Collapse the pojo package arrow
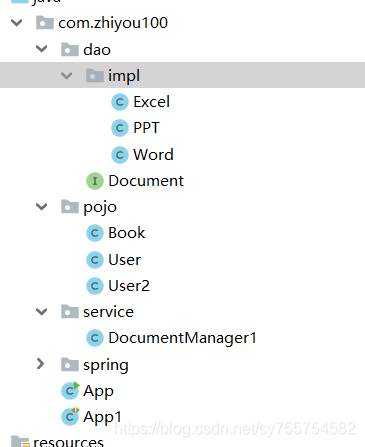This screenshot has height=447, width=365. coord(41,207)
